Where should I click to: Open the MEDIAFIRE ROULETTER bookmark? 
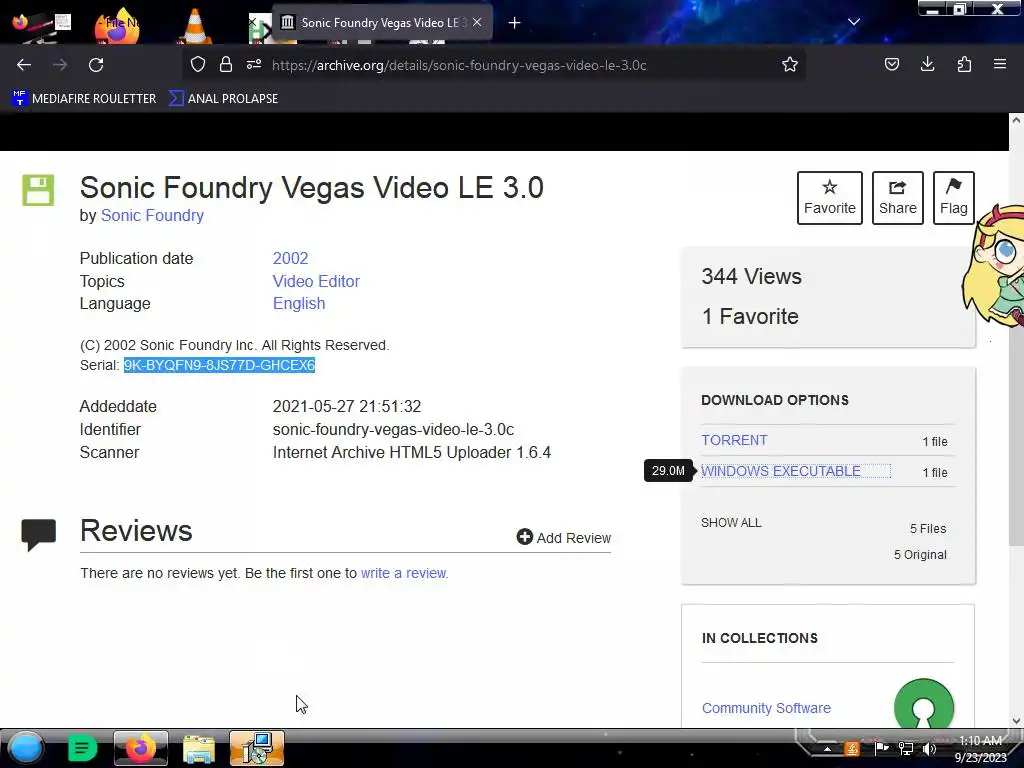point(84,99)
